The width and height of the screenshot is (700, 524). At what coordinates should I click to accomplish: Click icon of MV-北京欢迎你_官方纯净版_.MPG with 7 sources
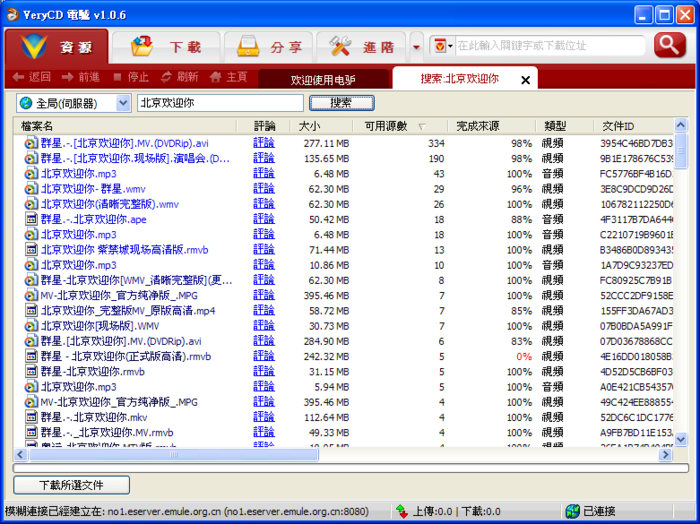(31, 295)
